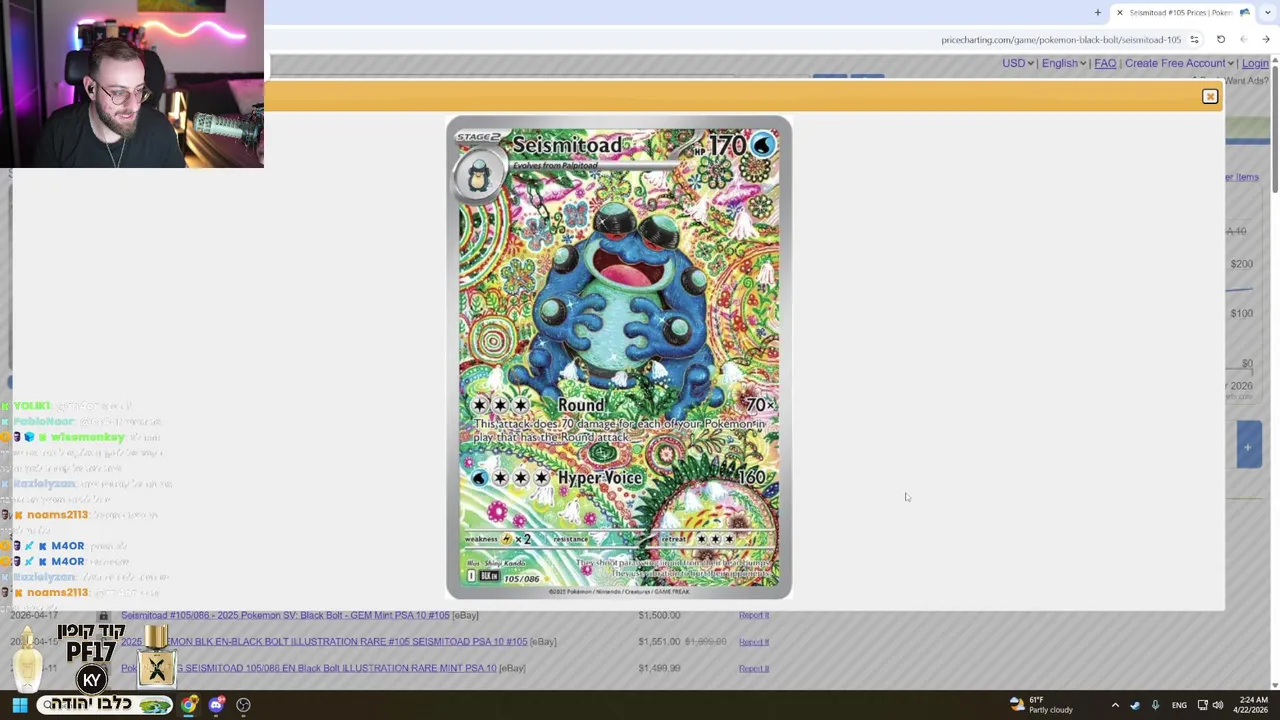Open the USD currency dropdown
The height and width of the screenshot is (720, 1280).
coord(1017,63)
